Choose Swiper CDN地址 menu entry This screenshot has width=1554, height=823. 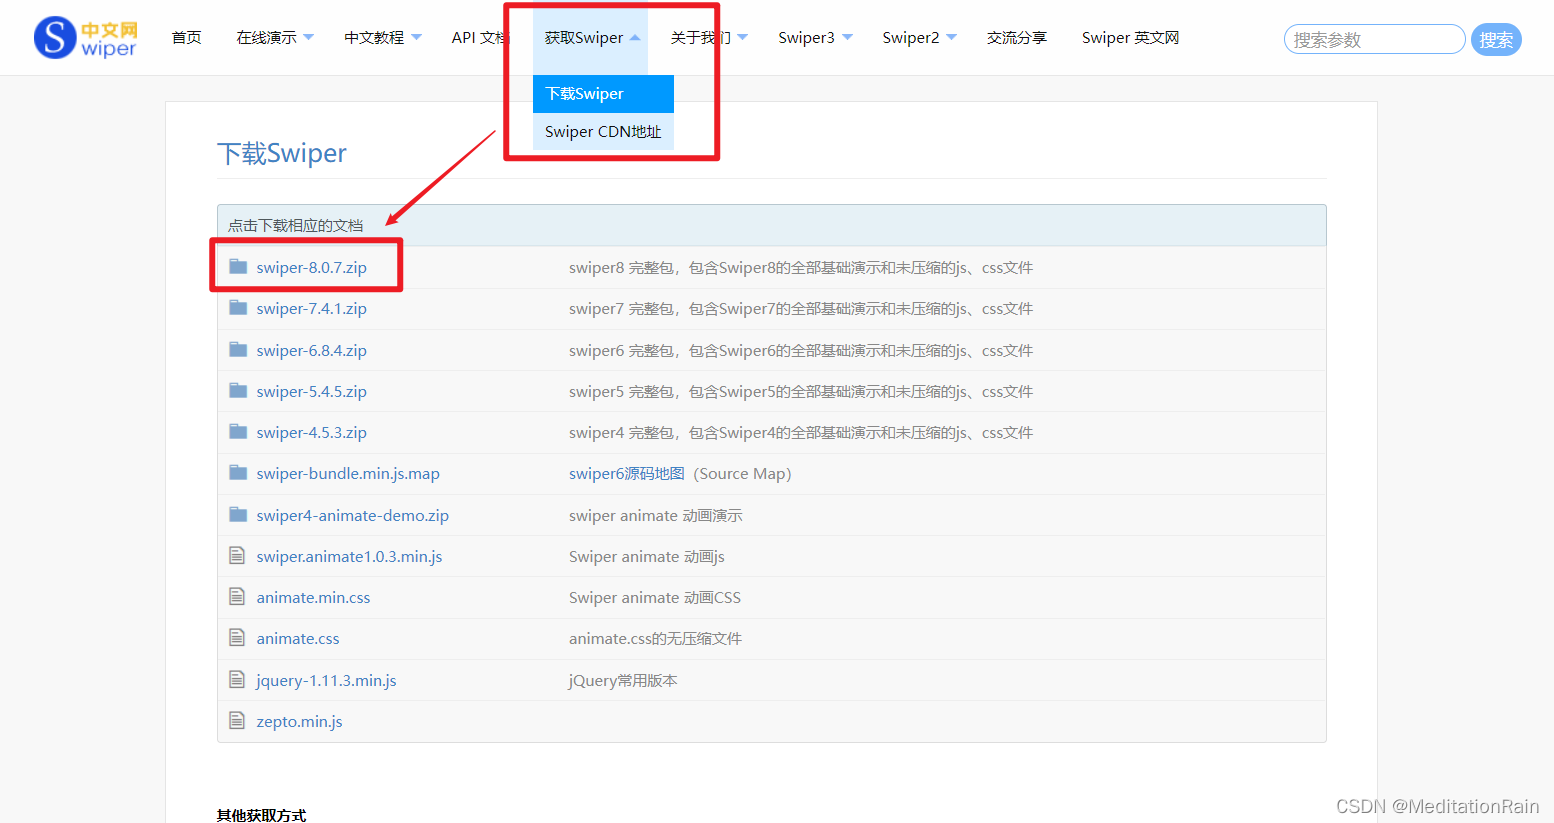click(x=603, y=132)
